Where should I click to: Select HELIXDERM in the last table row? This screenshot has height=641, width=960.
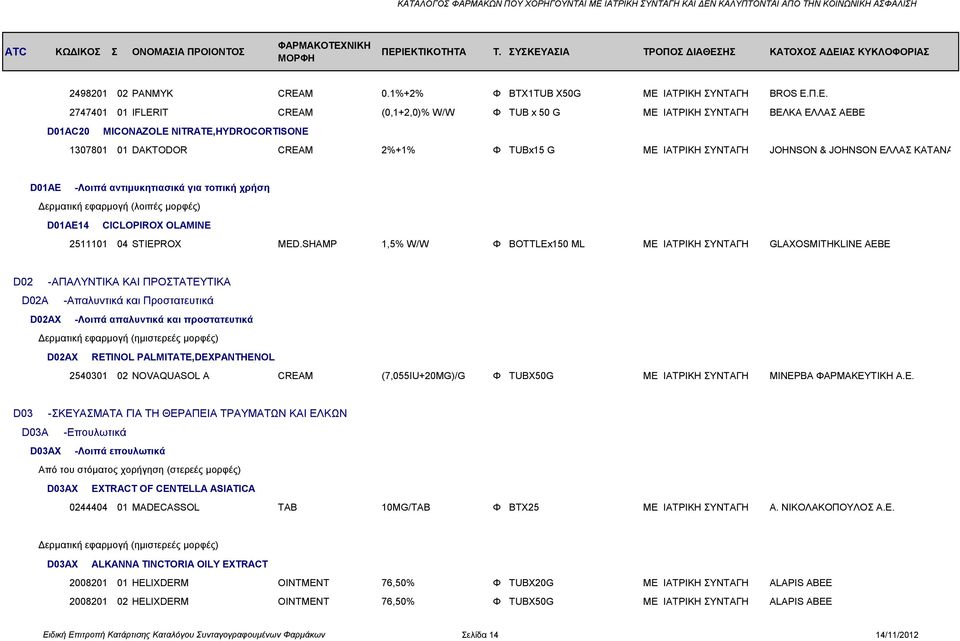[160, 602]
